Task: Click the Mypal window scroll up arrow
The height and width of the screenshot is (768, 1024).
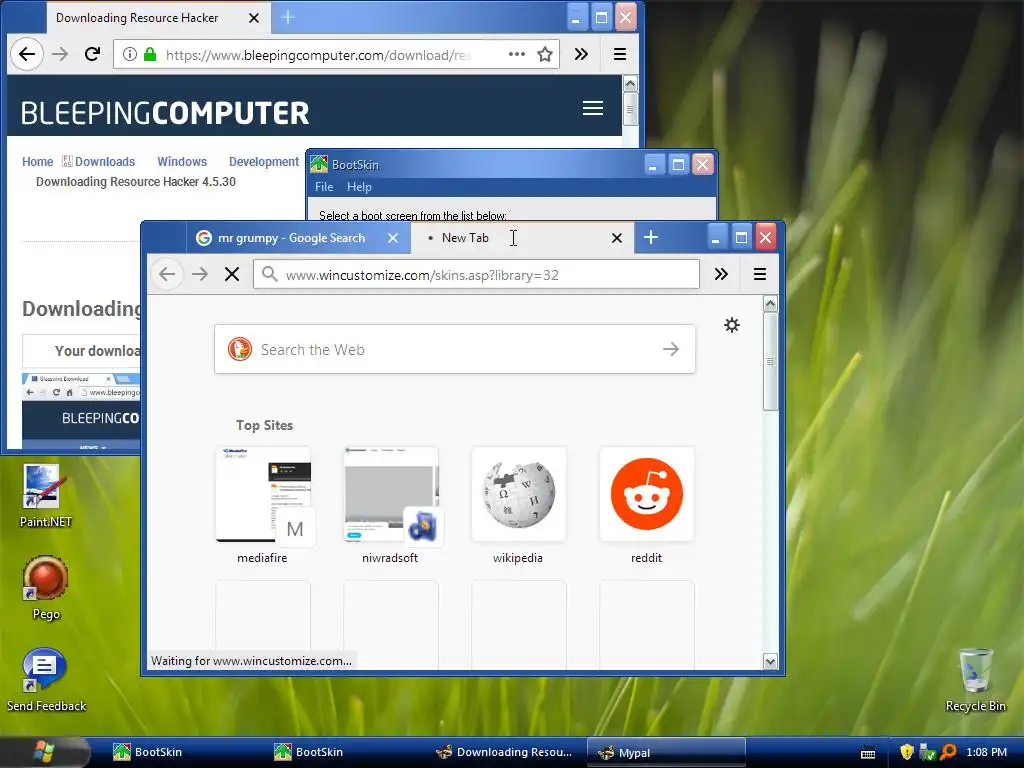Action: click(770, 304)
